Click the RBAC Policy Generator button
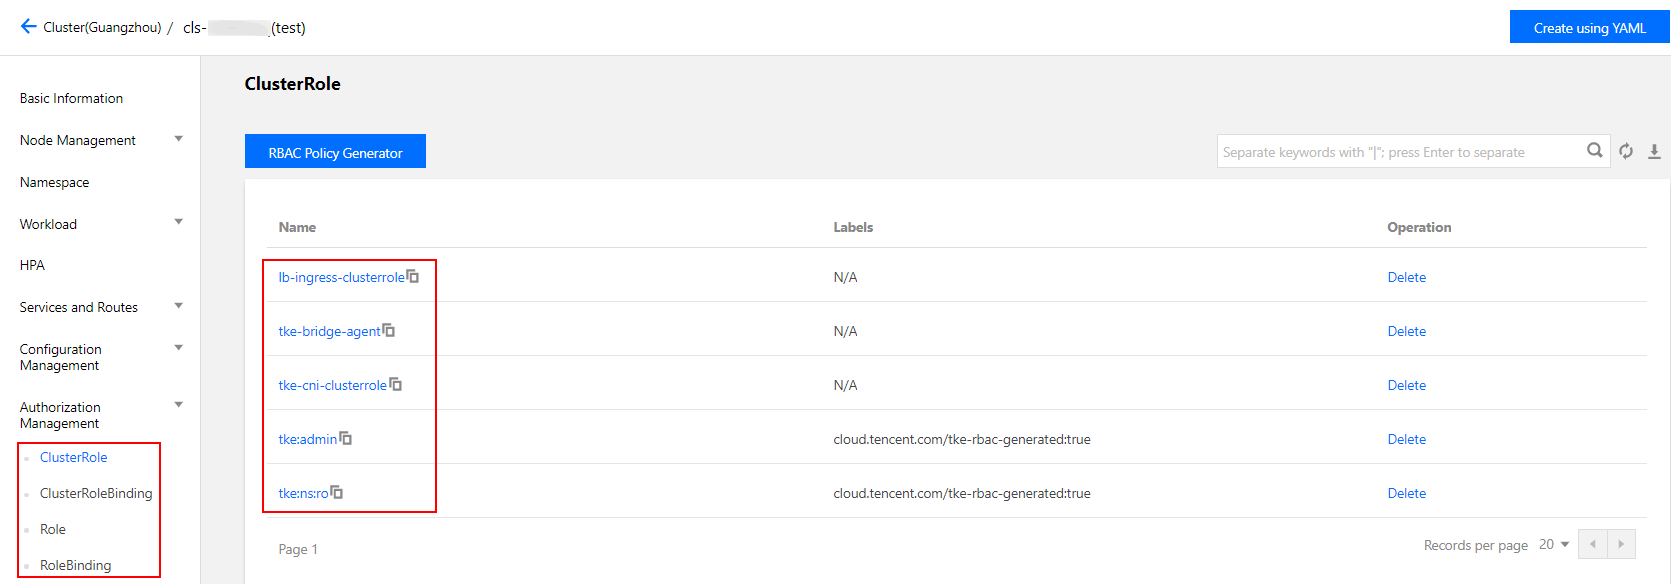 click(335, 152)
